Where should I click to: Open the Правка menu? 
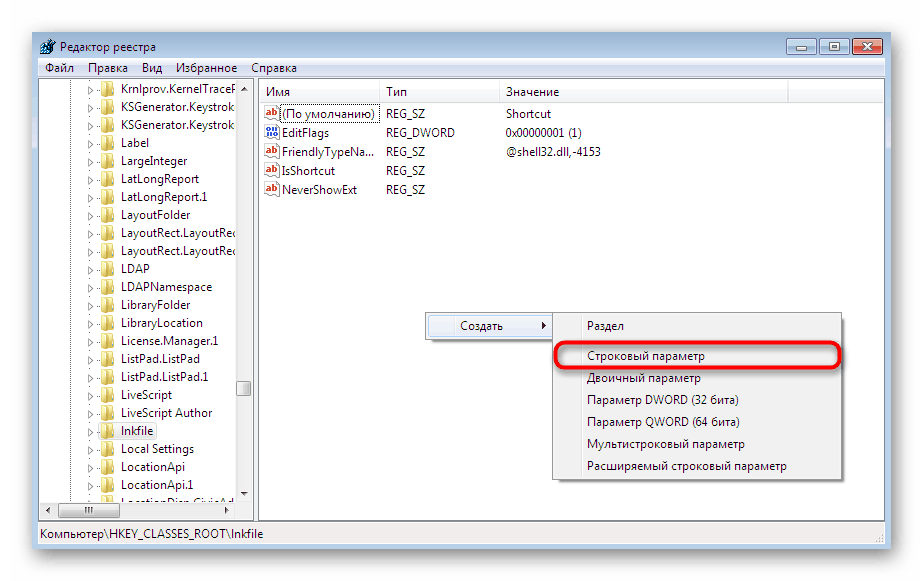(x=108, y=68)
